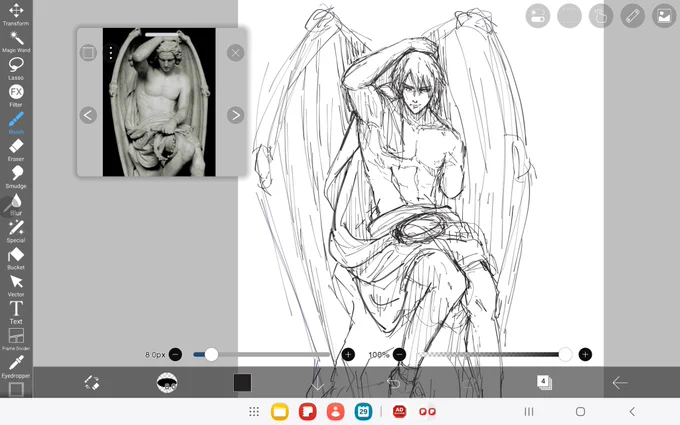Tap the finger touch mode icon
The height and width of the screenshot is (425, 680).
(601, 16)
